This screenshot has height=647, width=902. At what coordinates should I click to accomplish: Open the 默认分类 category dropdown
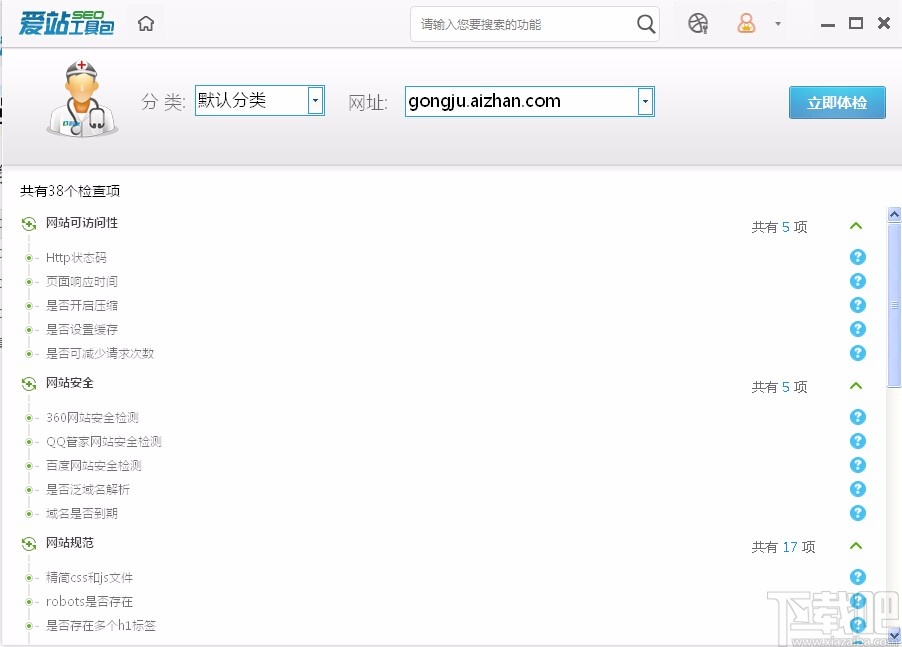(315, 101)
